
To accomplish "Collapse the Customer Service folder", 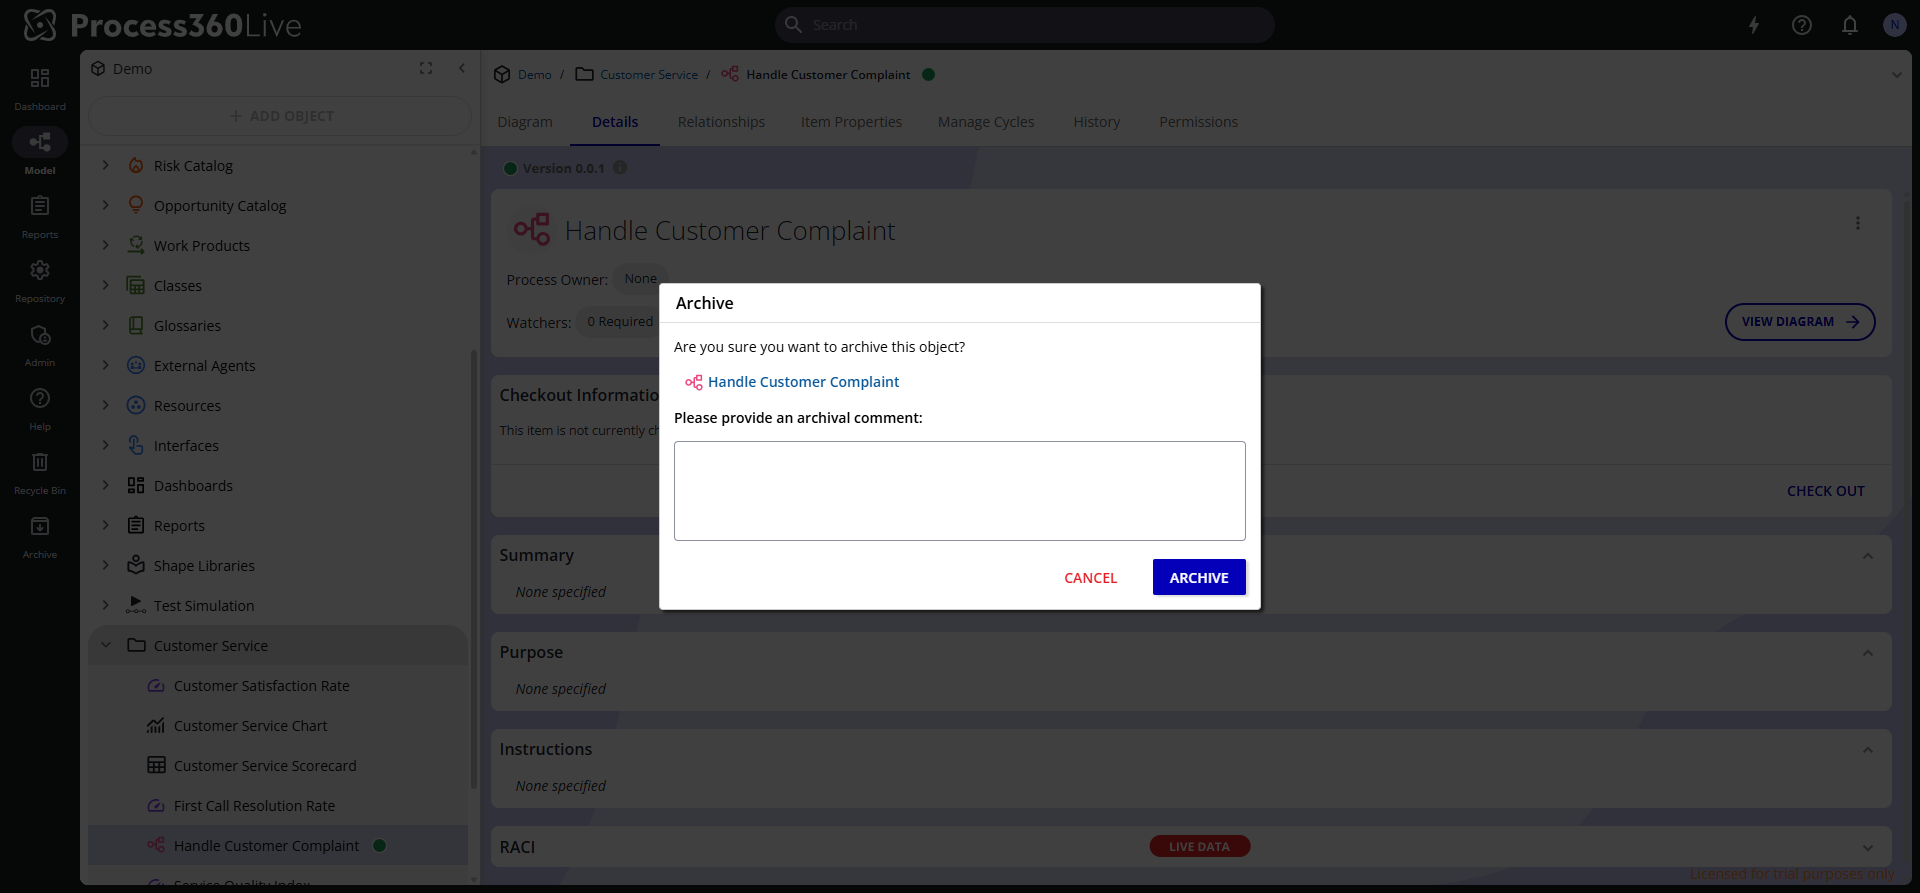I will pos(106,645).
